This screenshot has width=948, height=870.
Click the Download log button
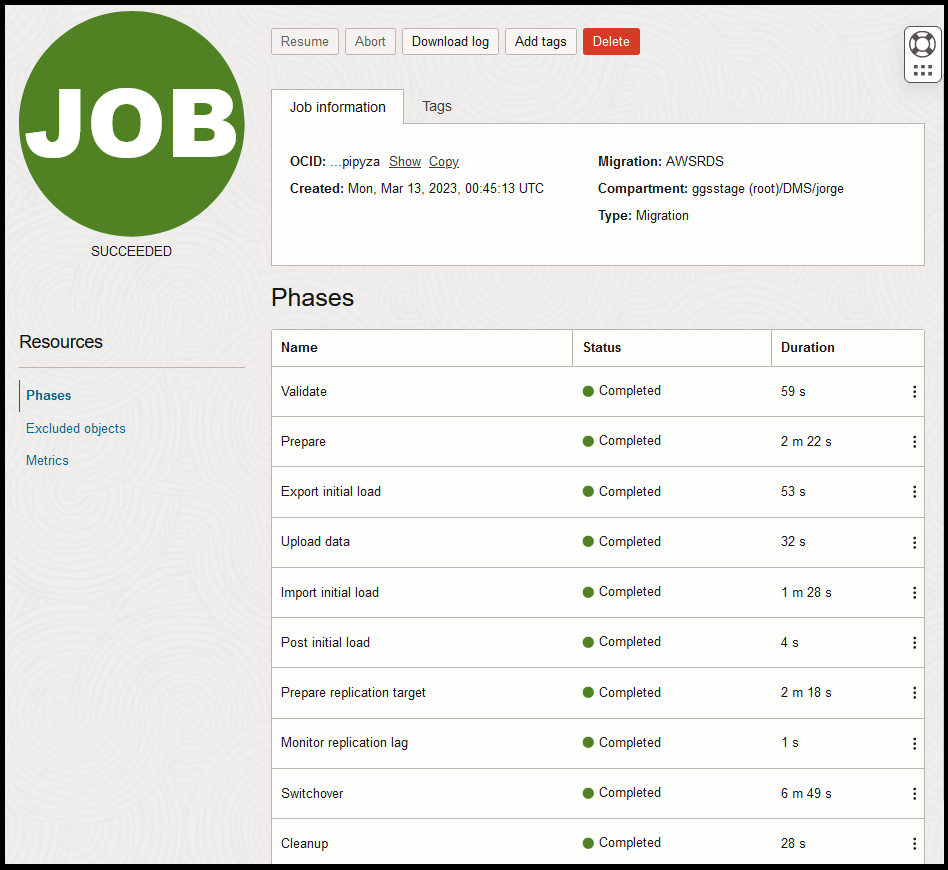pyautogui.click(x=450, y=41)
